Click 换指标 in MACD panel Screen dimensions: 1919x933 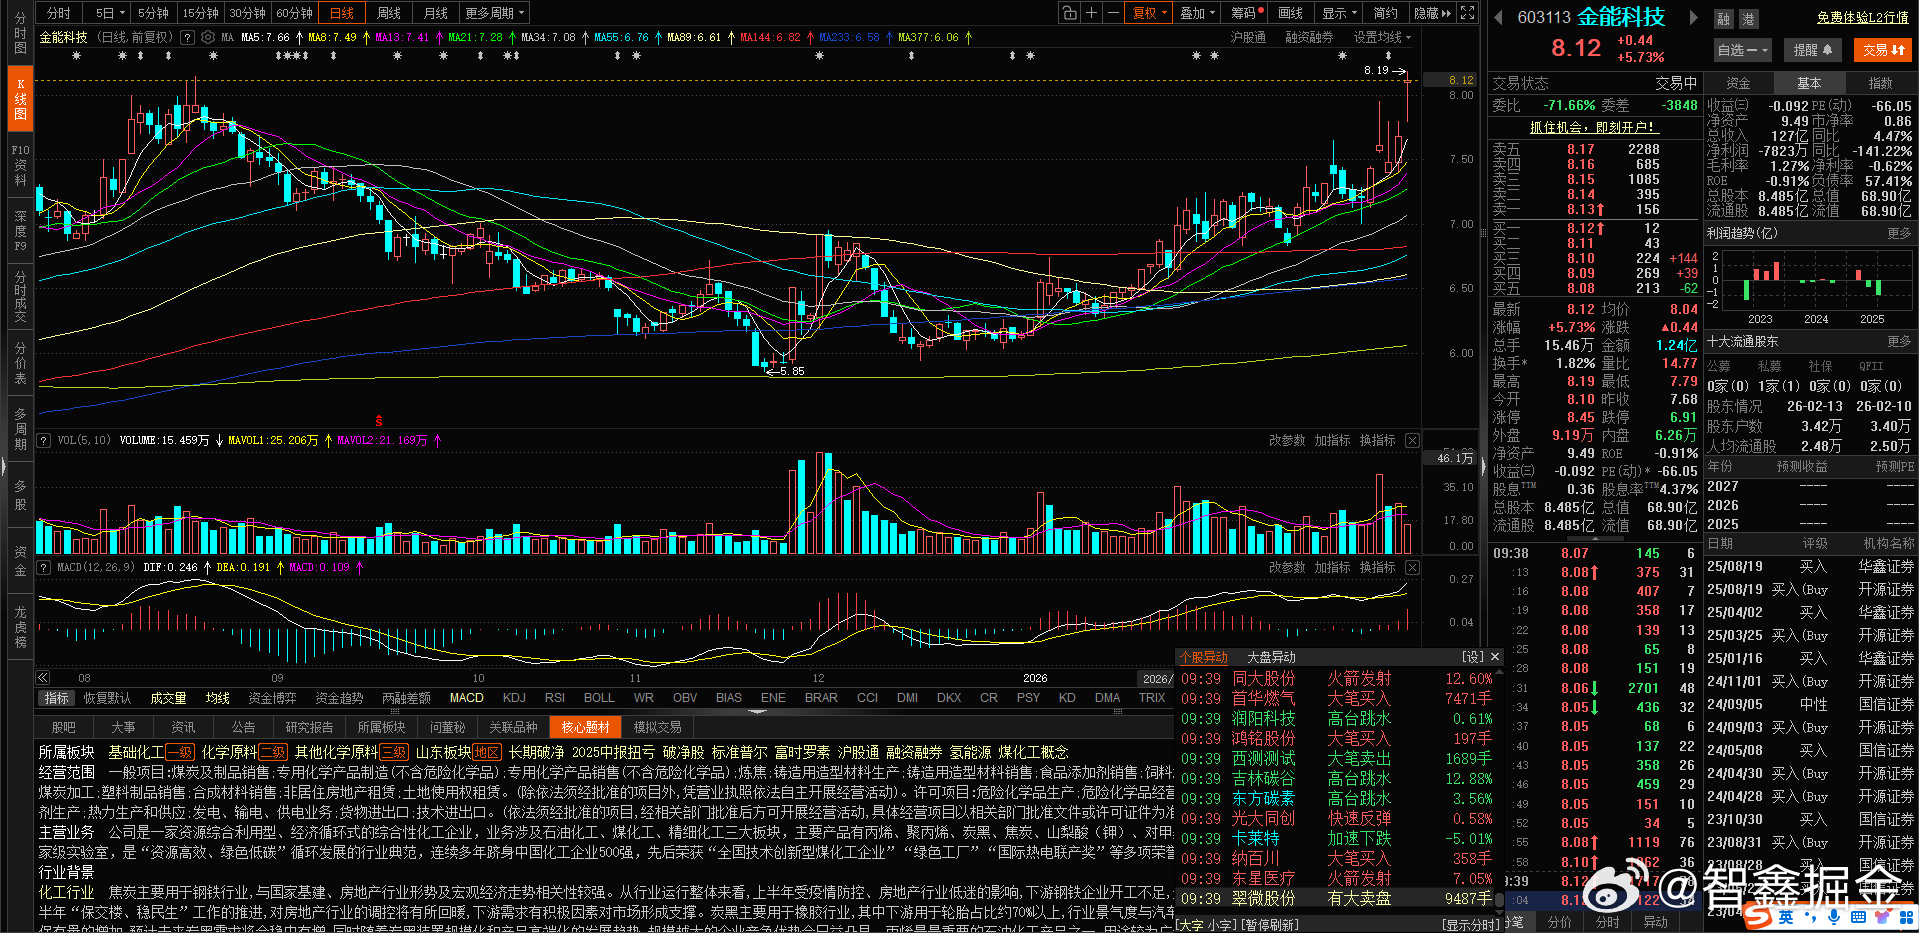pyautogui.click(x=1377, y=567)
